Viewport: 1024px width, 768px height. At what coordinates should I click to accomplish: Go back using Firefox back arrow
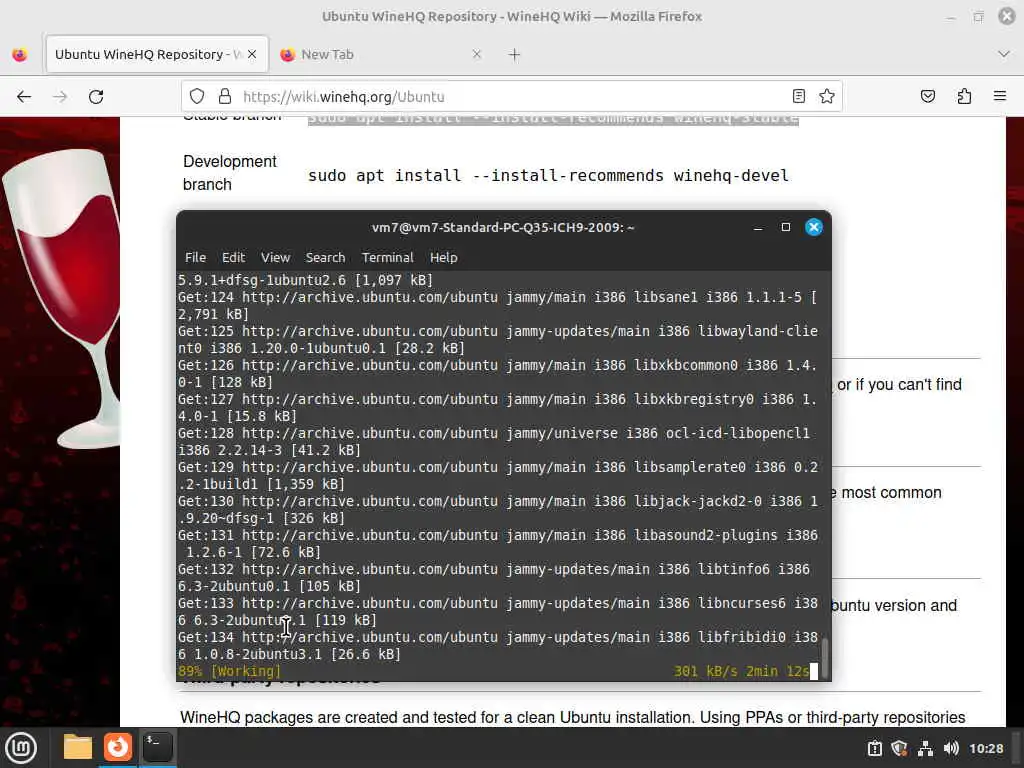(24, 97)
